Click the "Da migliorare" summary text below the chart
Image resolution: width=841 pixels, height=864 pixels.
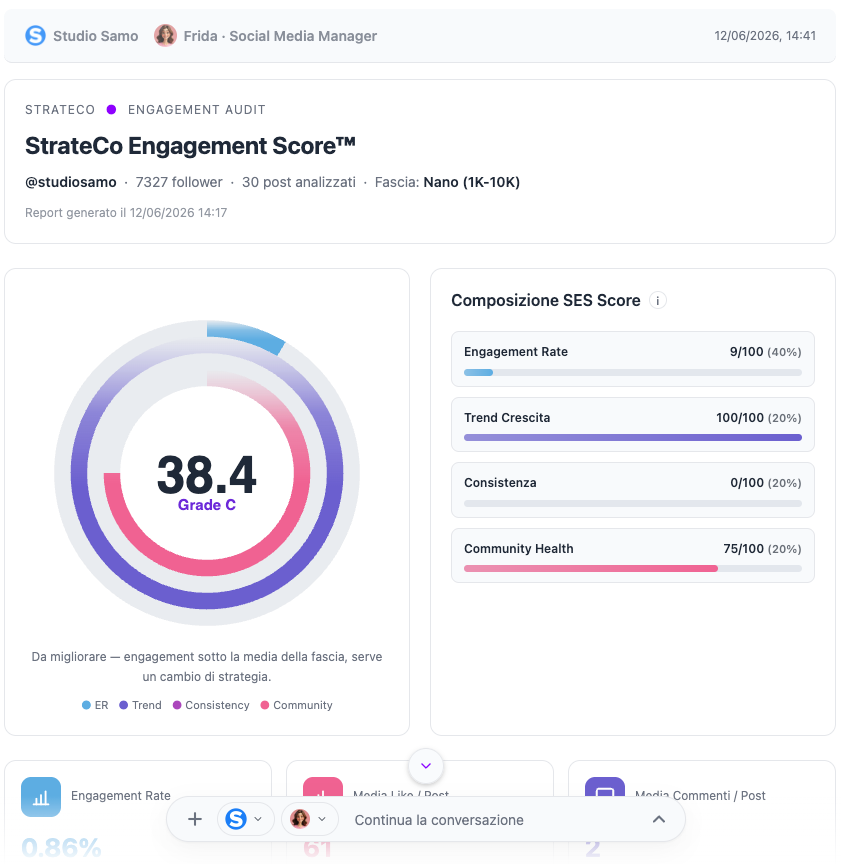point(207,667)
